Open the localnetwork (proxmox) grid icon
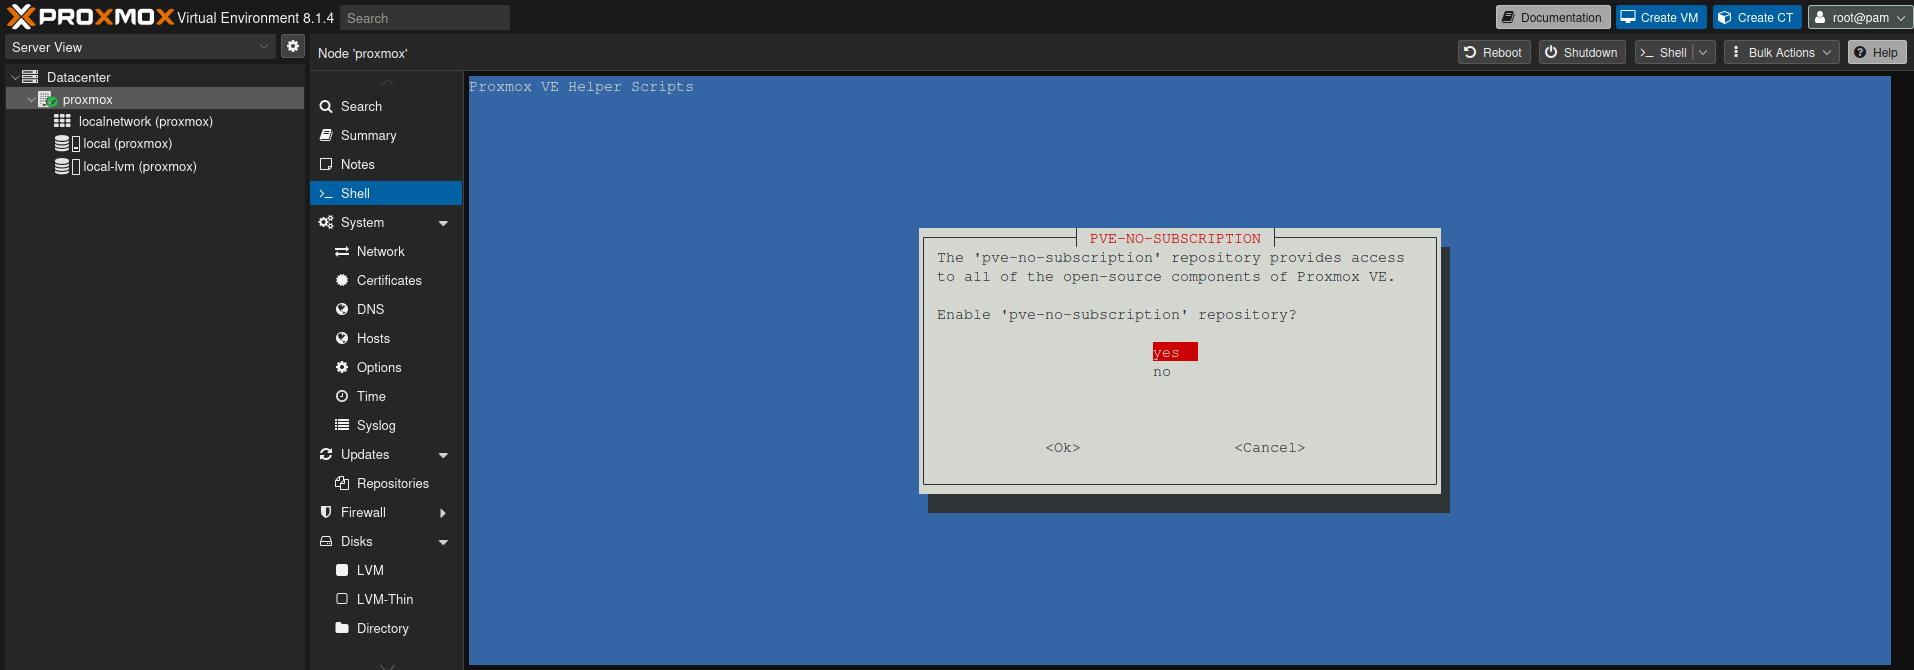The width and height of the screenshot is (1914, 670). point(62,121)
